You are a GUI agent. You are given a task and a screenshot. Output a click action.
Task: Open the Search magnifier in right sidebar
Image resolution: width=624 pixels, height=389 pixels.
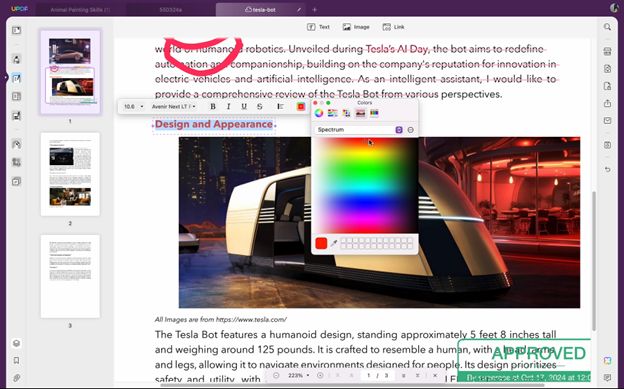607,27
